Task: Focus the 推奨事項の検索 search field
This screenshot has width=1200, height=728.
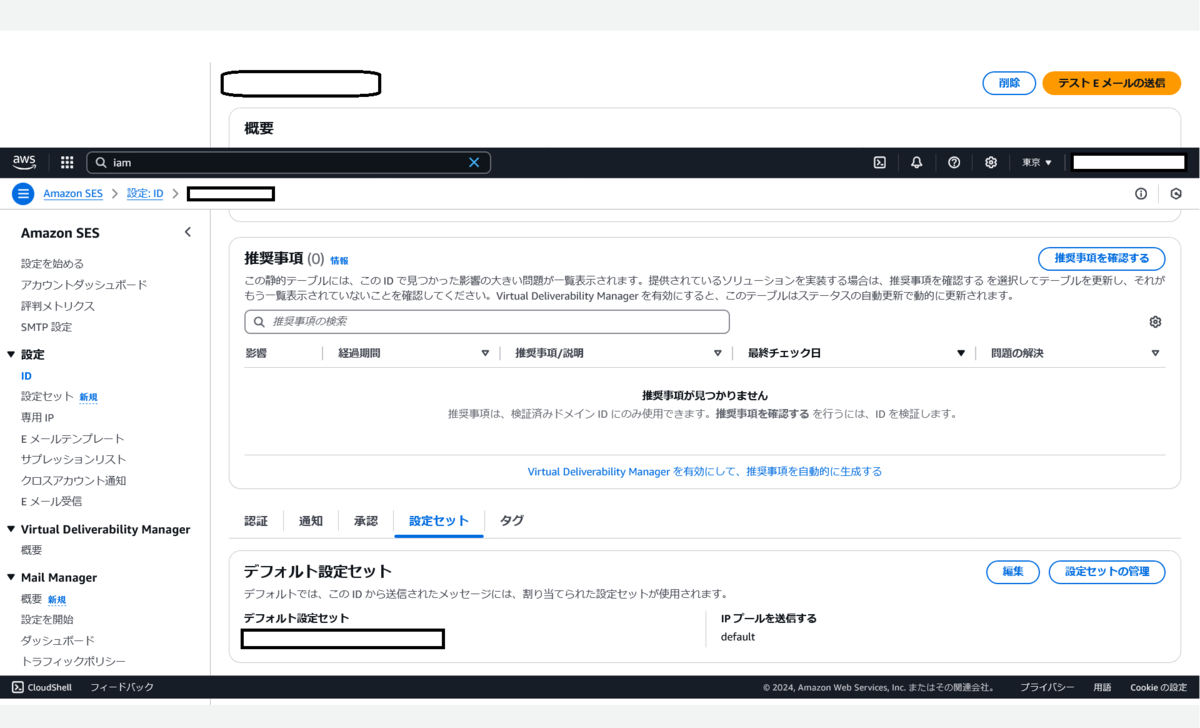Action: coord(487,322)
